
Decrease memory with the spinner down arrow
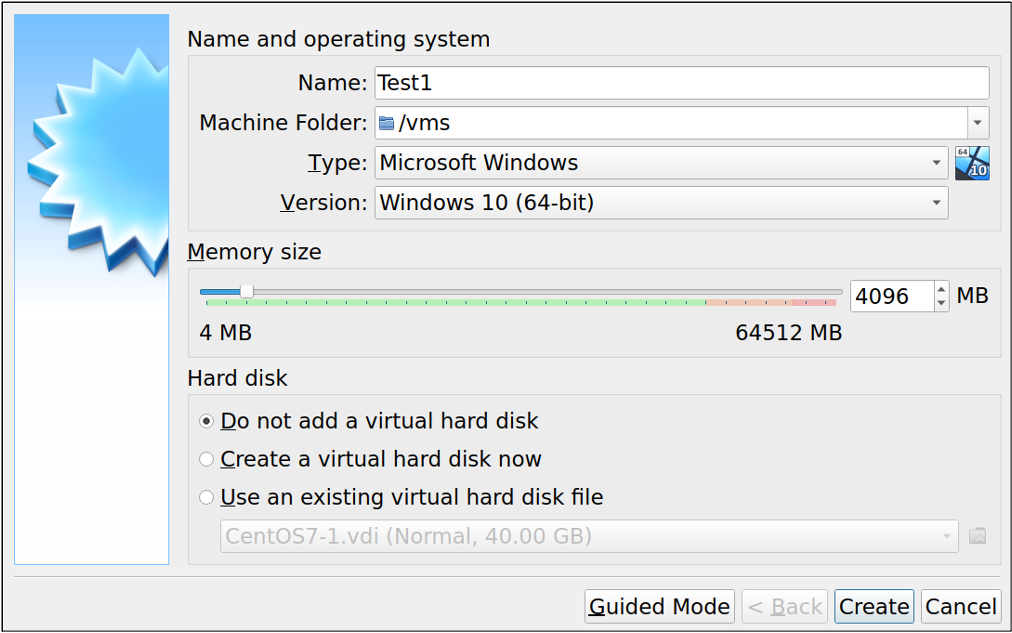941,302
